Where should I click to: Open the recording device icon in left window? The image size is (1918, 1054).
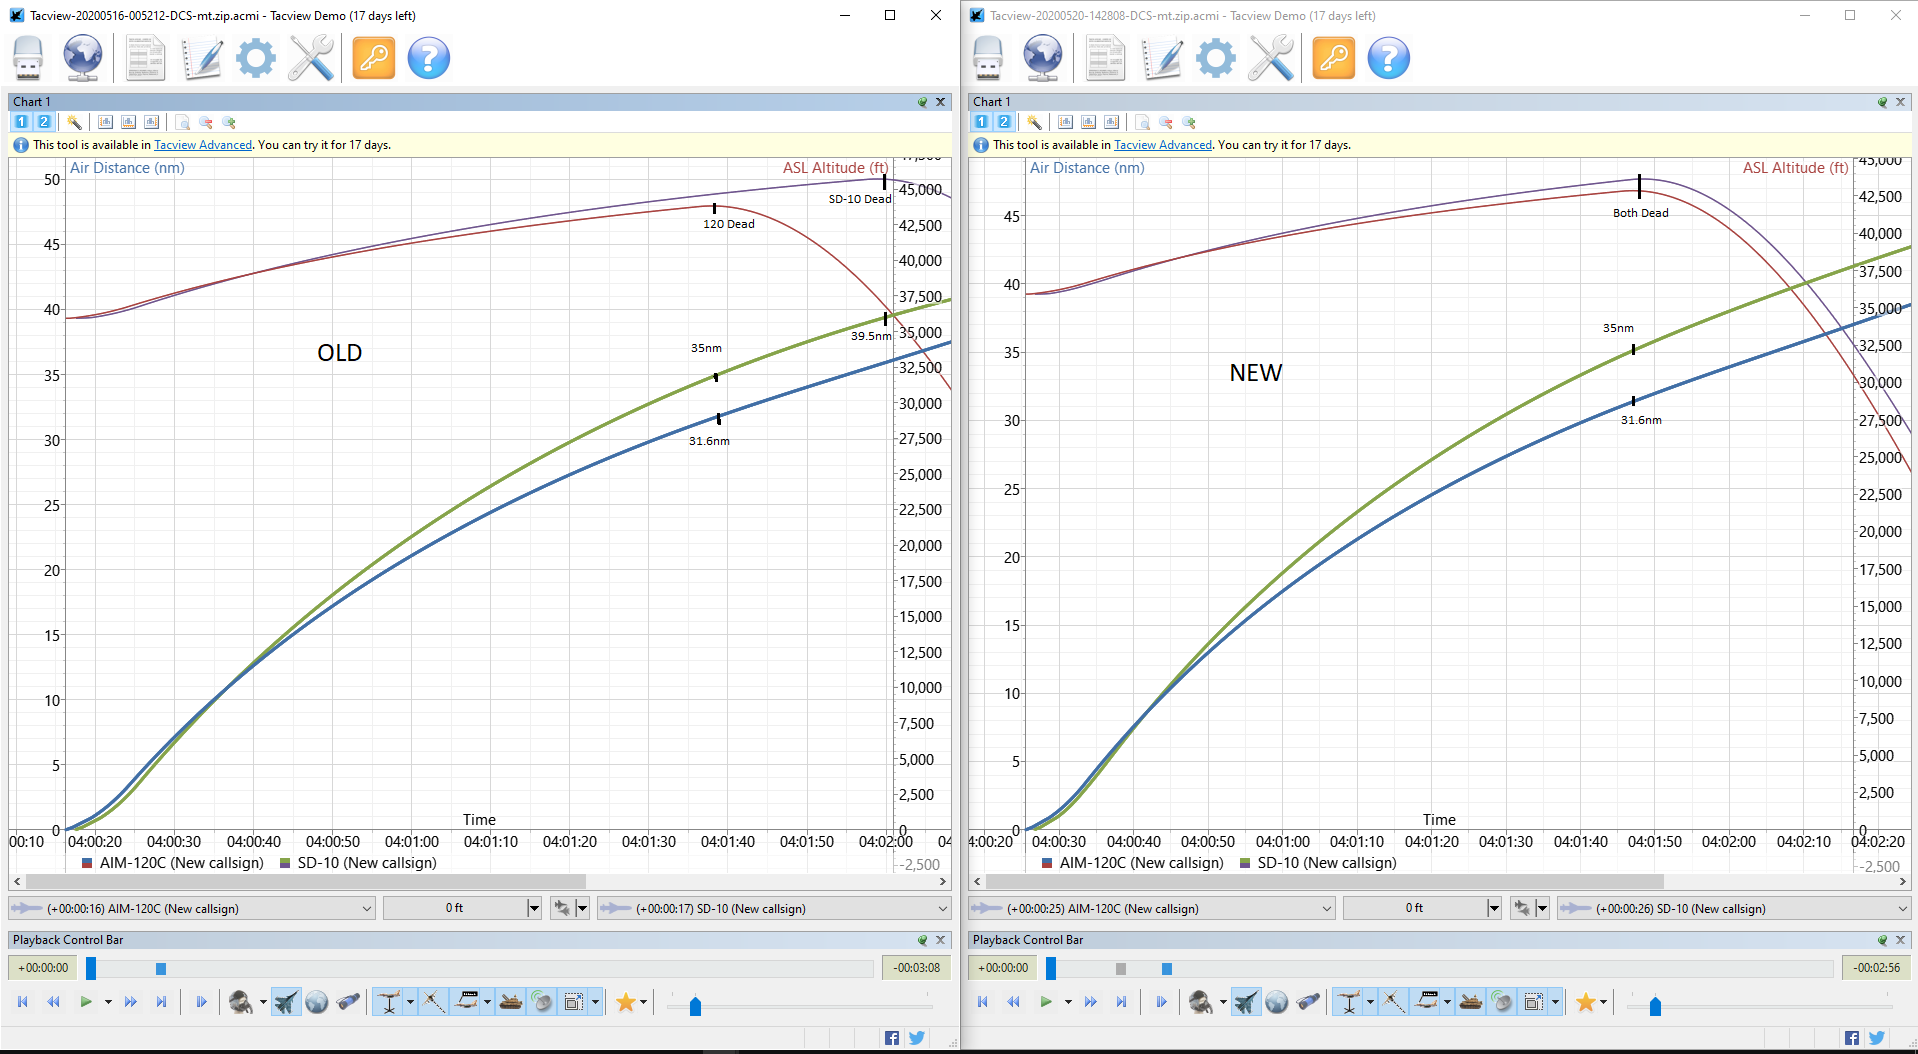(28, 58)
